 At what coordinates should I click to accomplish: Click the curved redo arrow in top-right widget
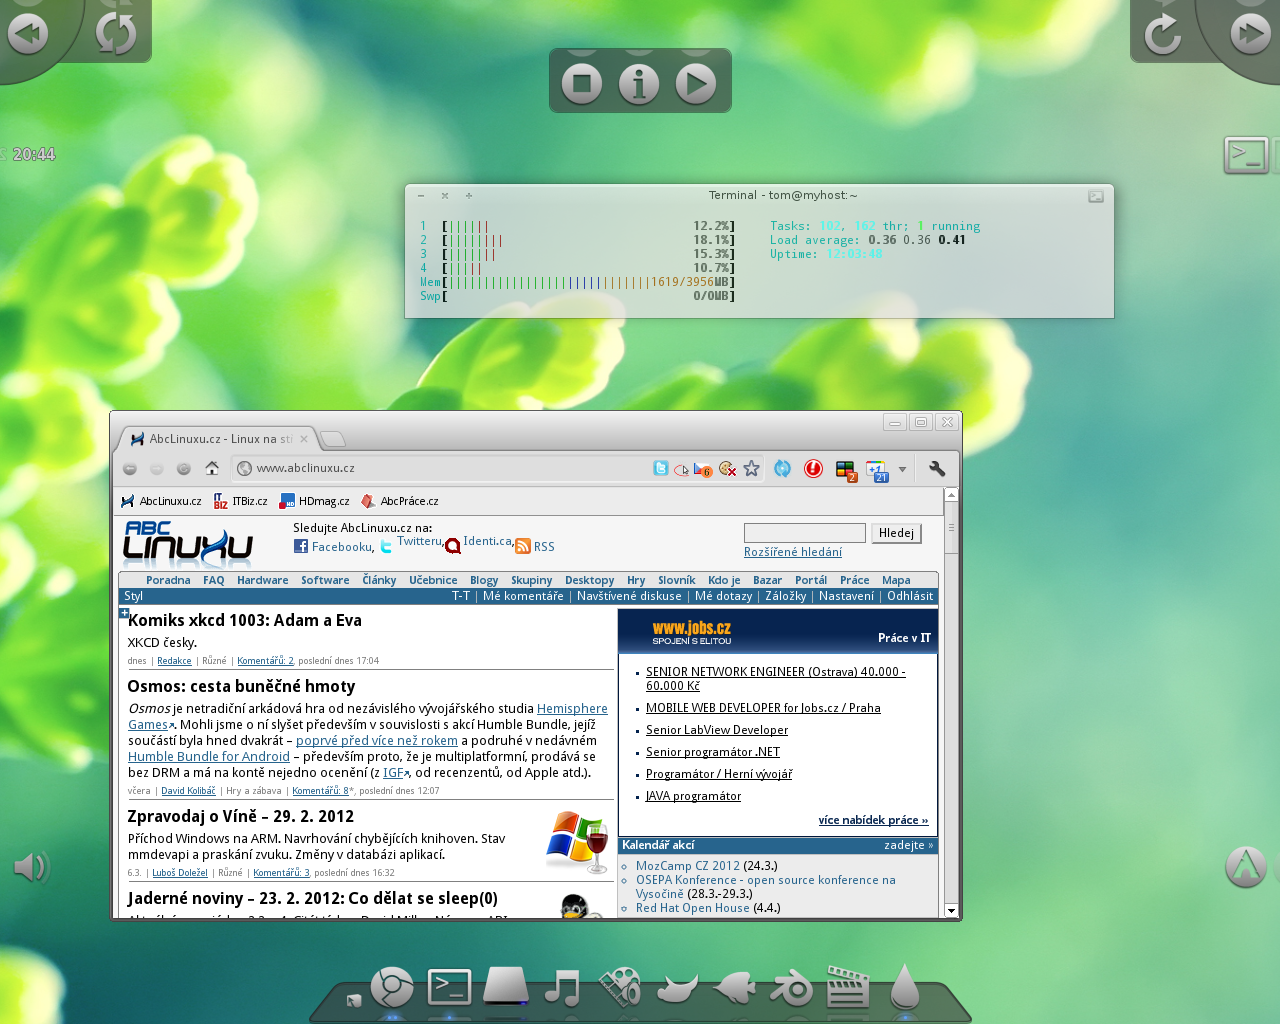(1163, 34)
